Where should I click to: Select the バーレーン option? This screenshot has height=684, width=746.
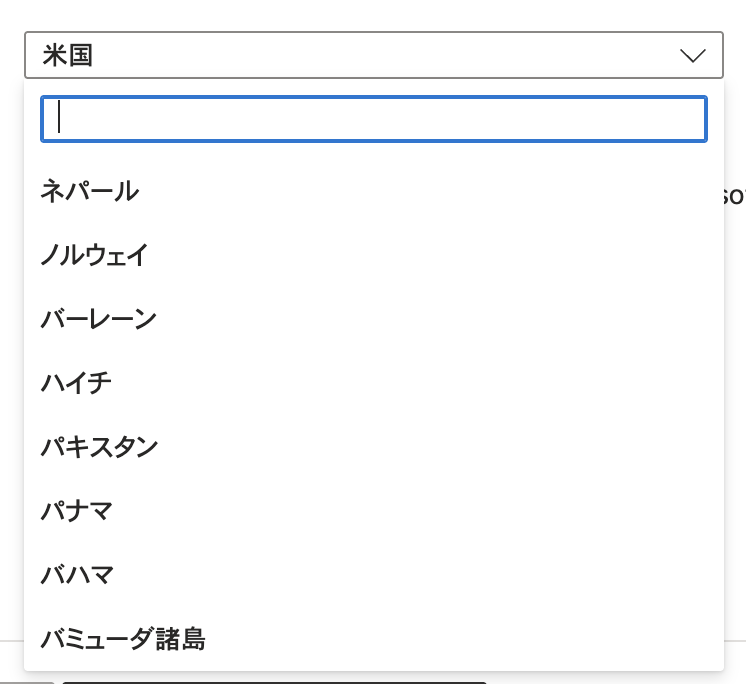click(99, 319)
